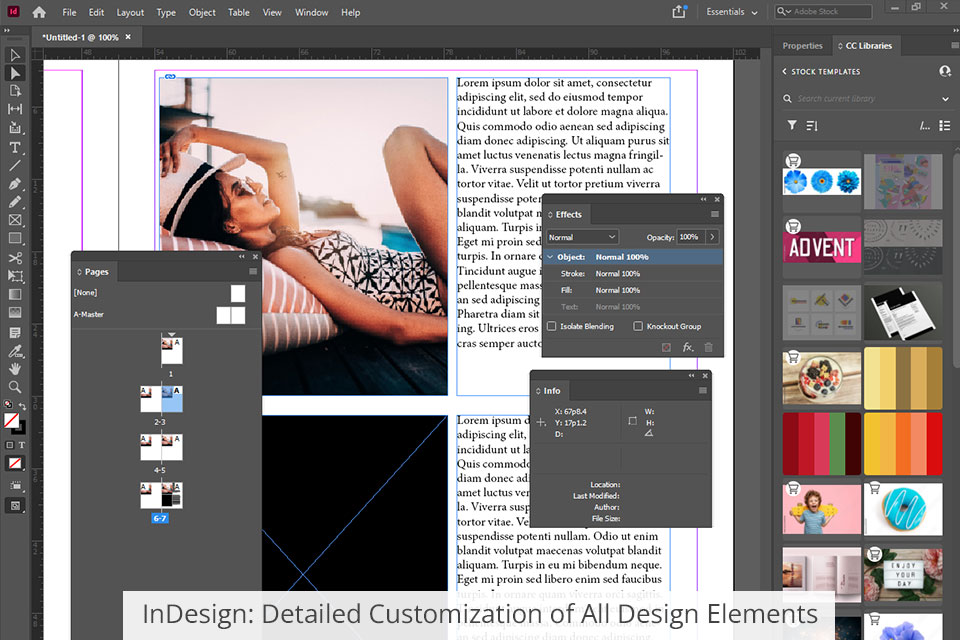Go back via Stock Templates back arrow

(784, 72)
